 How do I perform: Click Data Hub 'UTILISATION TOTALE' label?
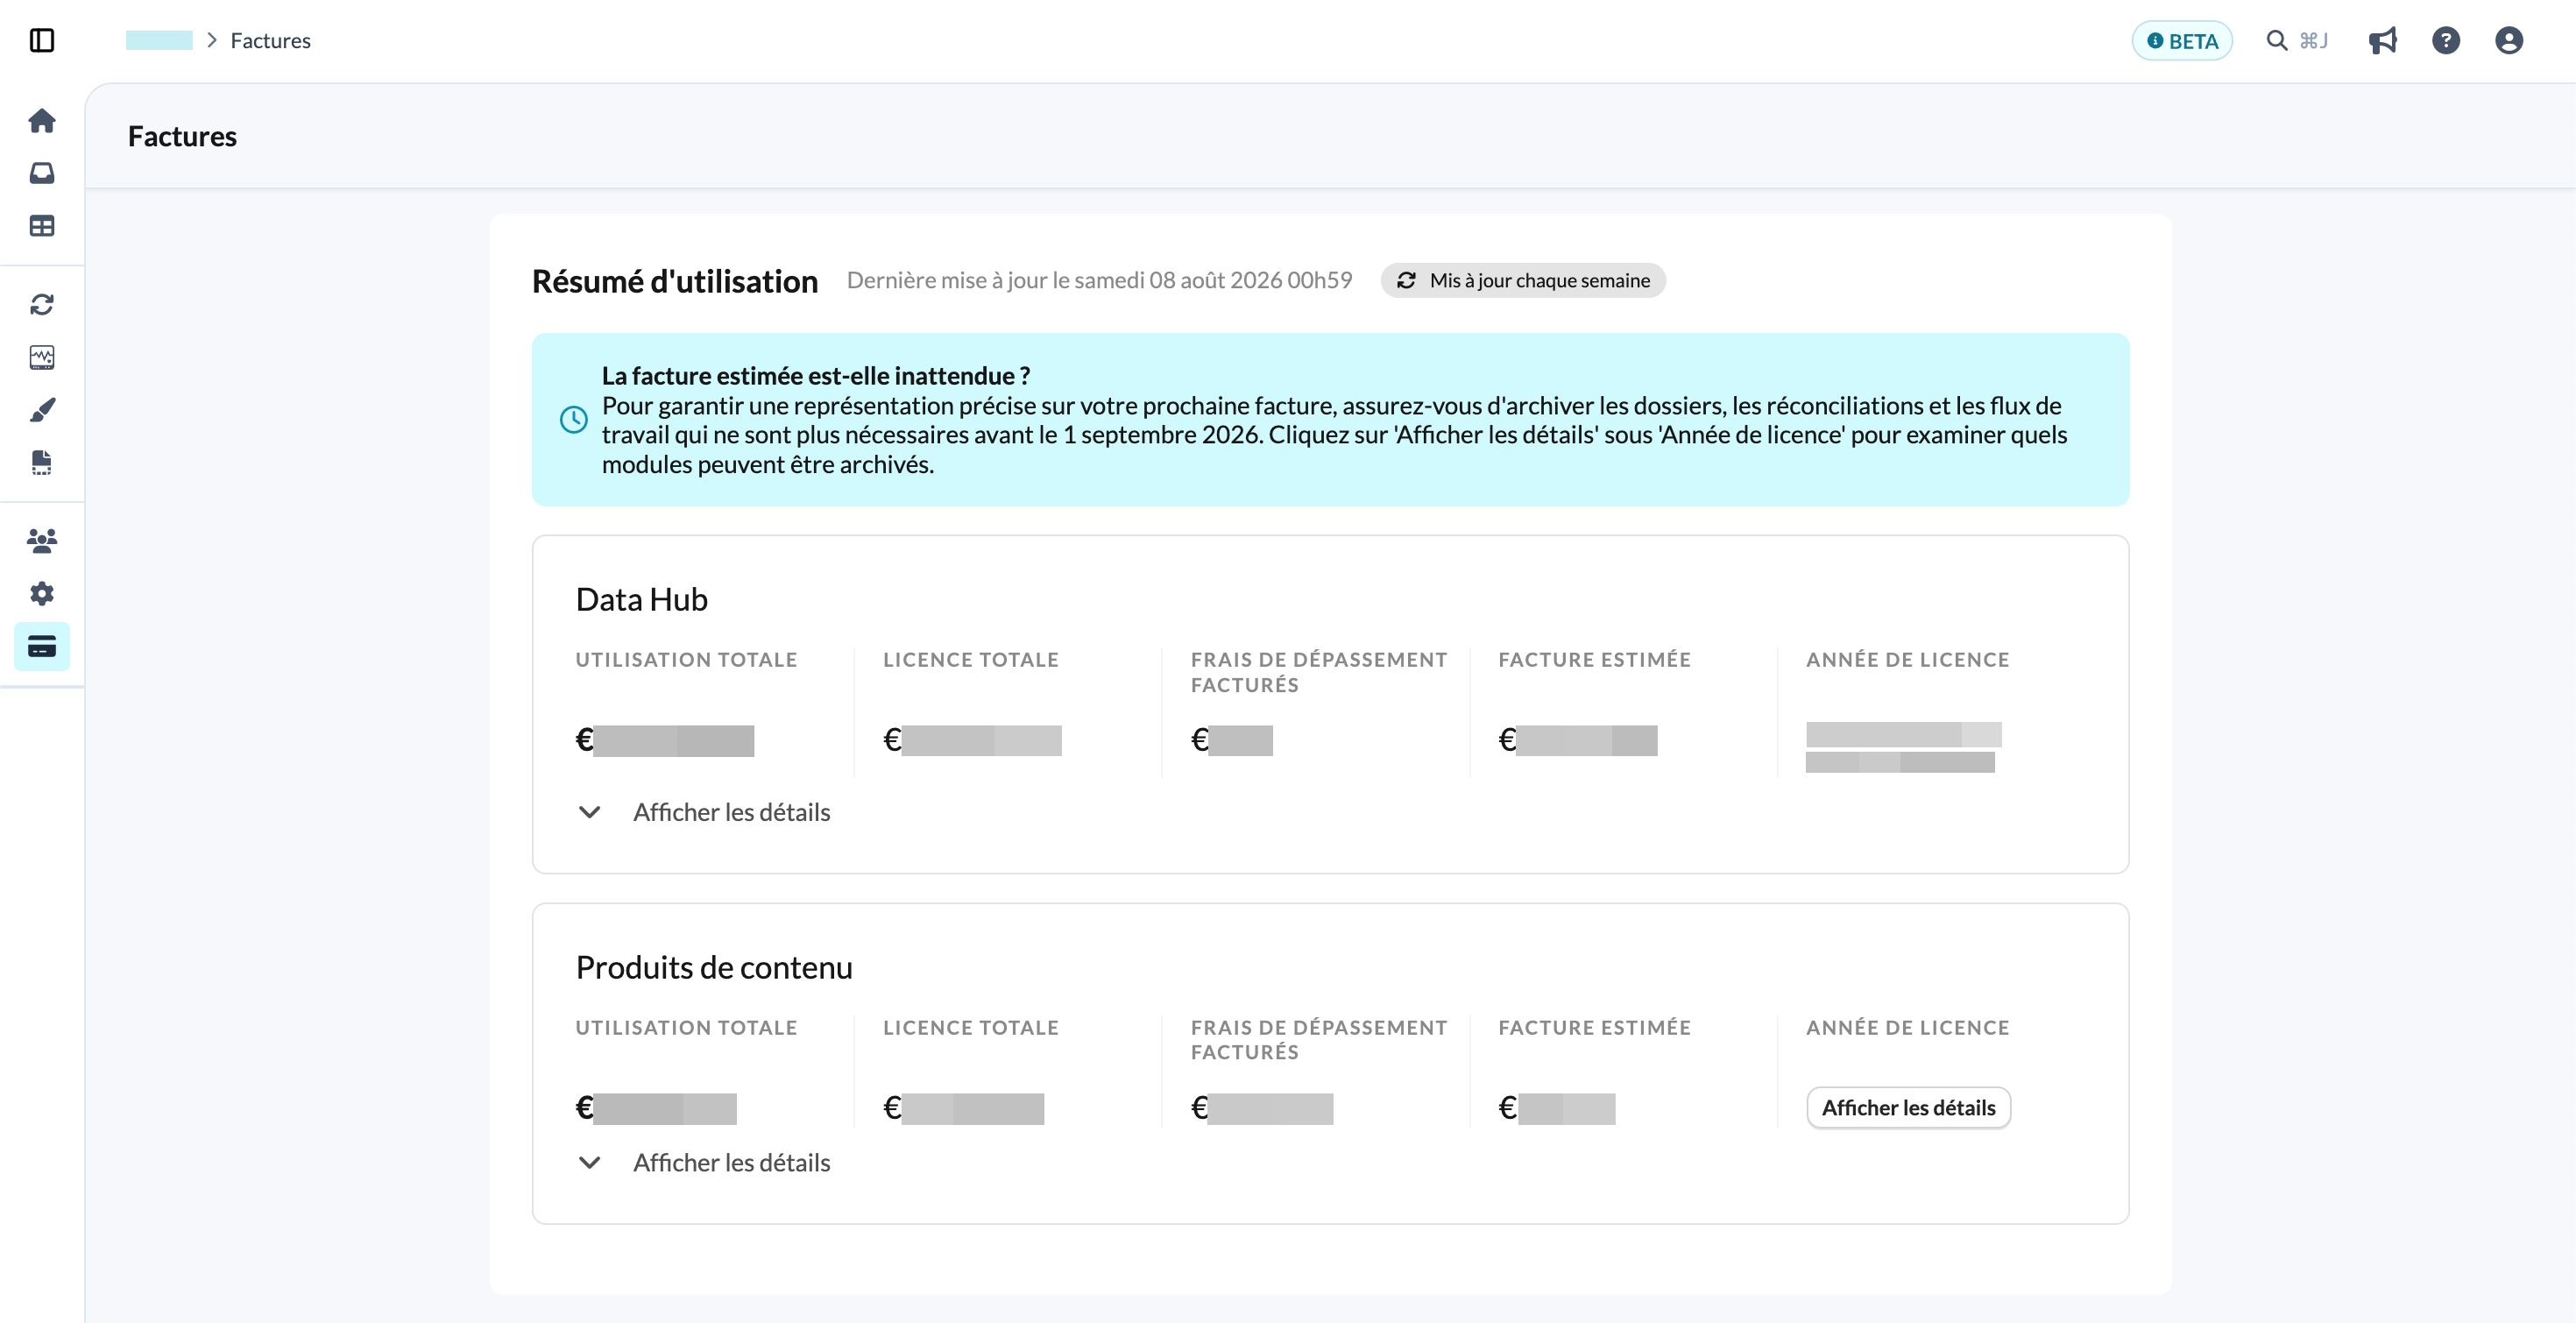[686, 660]
